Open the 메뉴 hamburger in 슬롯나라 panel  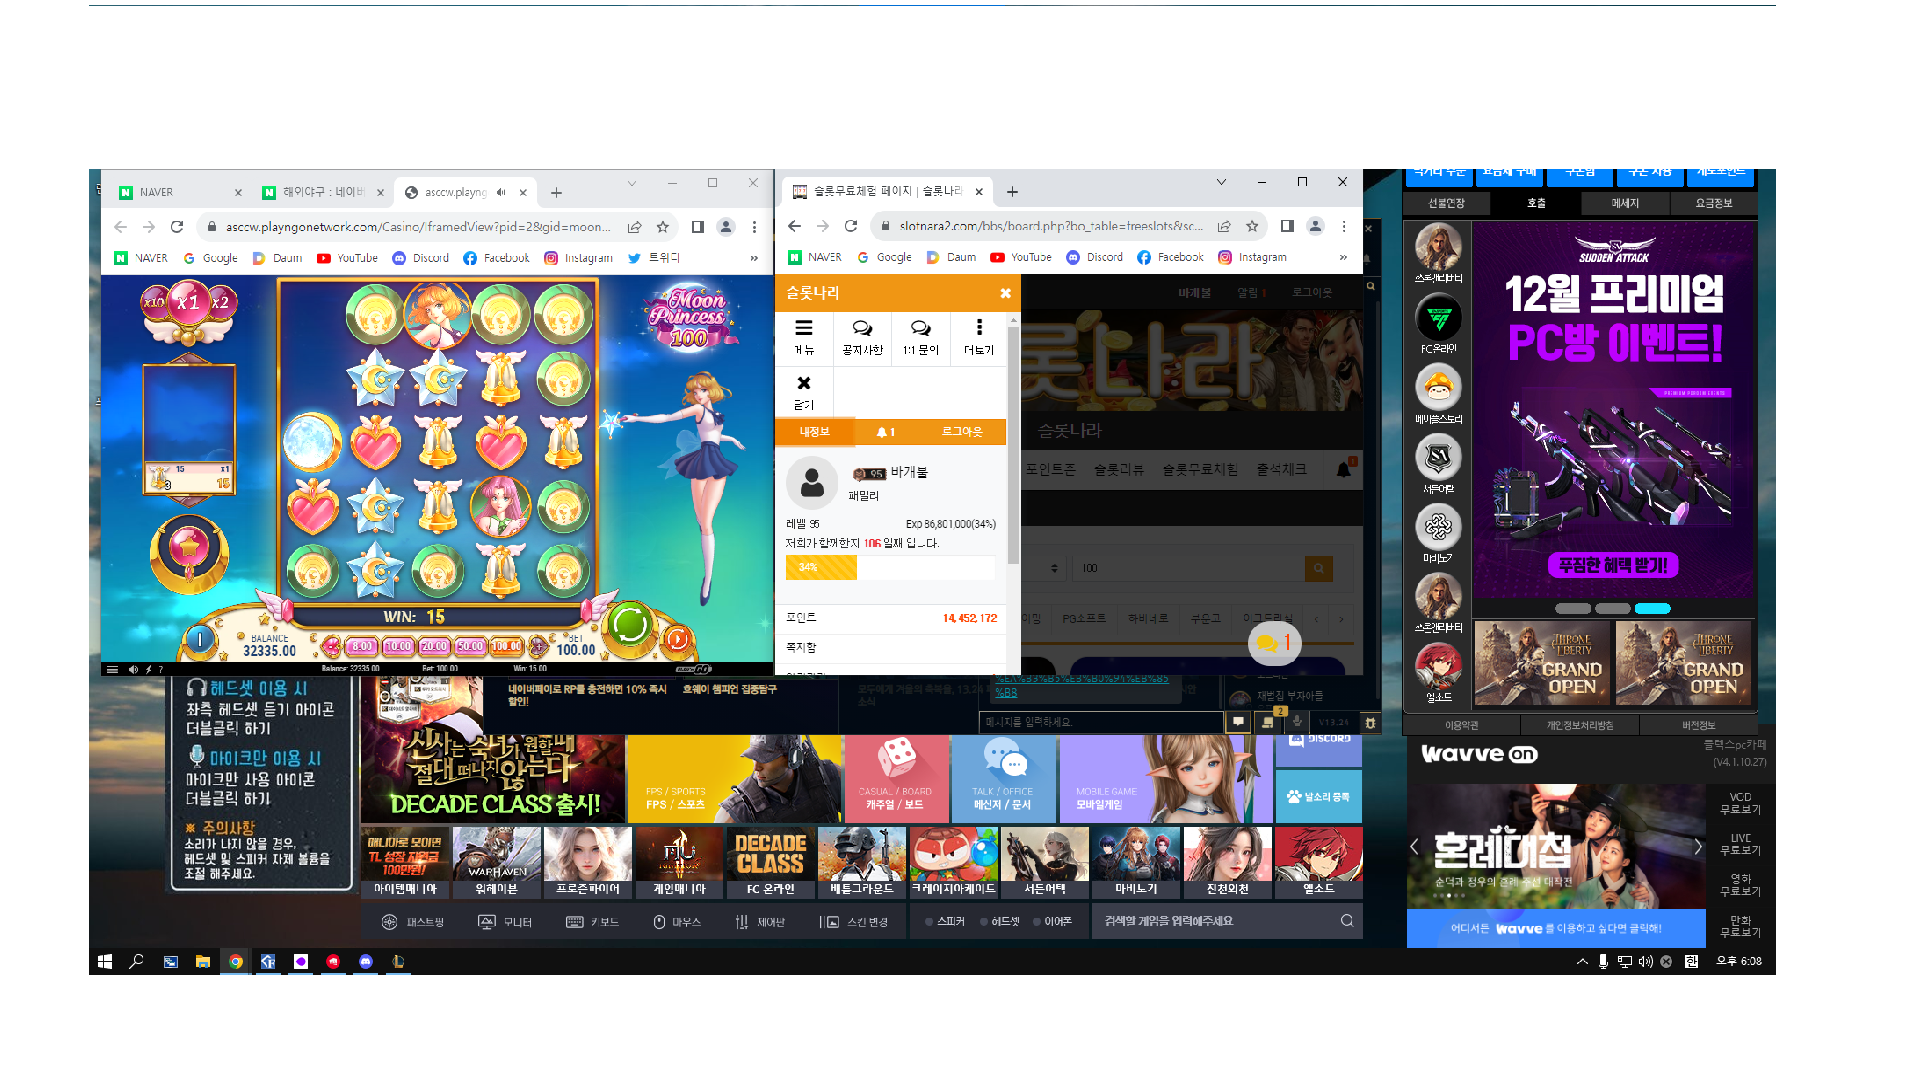pos(804,337)
